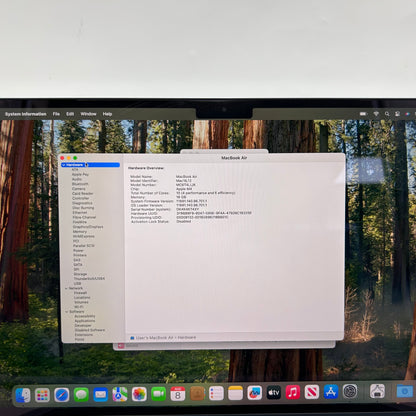Open Launchpad in the Dock
The height and width of the screenshot is (416, 416).
[x=42, y=395]
